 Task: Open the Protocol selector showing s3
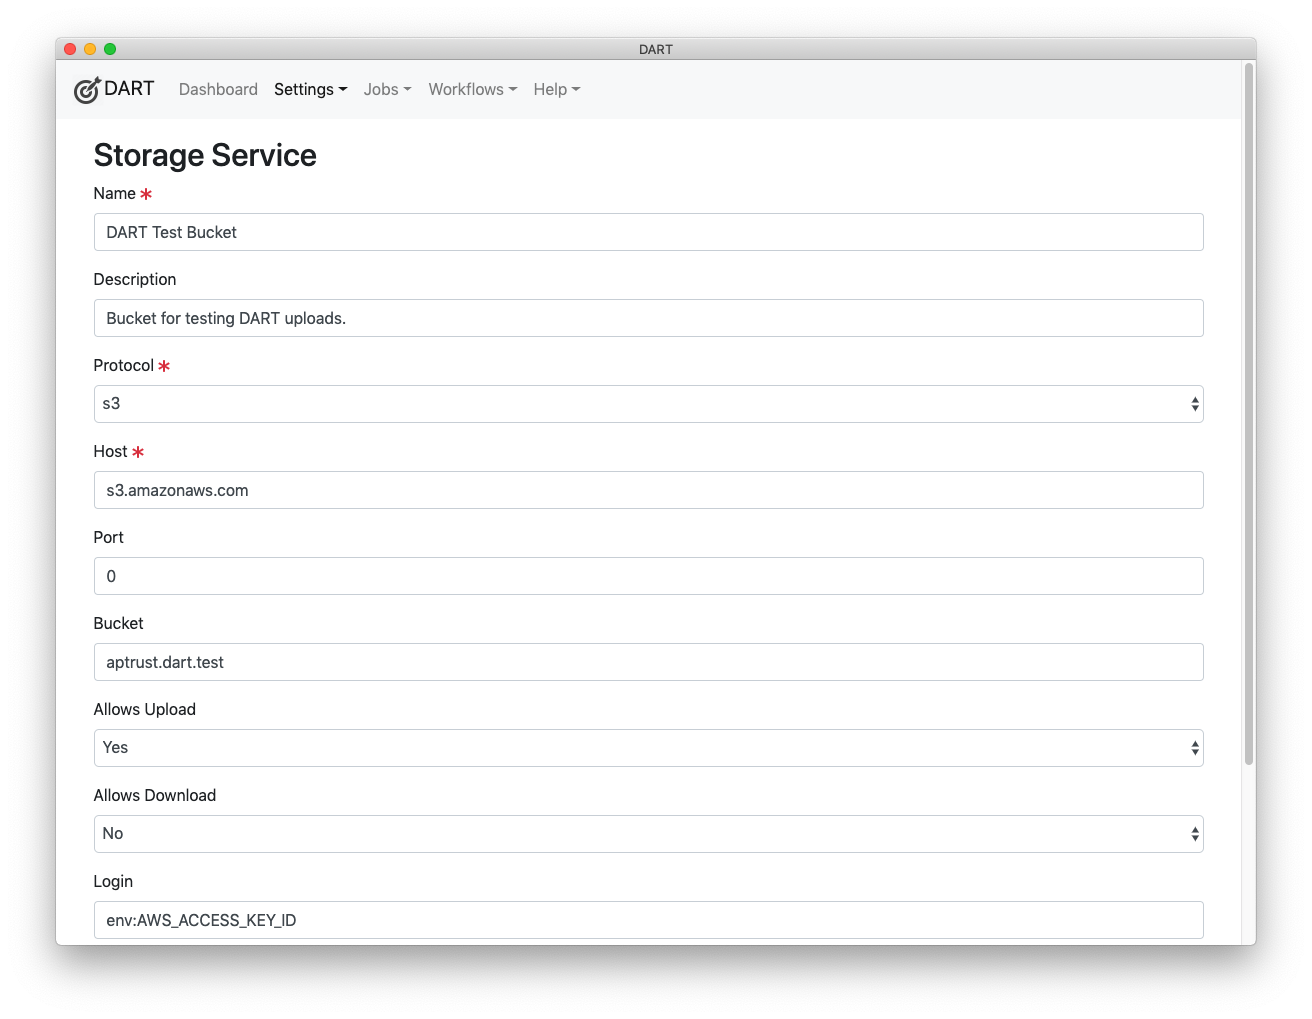tap(648, 404)
